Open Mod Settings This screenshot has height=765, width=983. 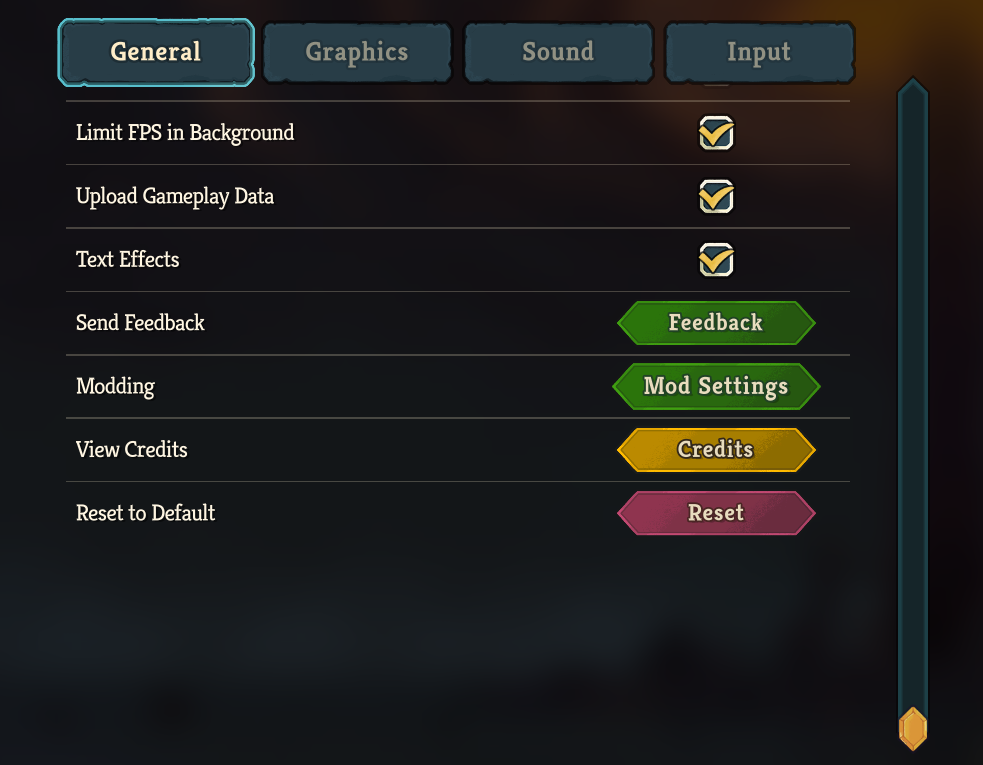tap(716, 386)
